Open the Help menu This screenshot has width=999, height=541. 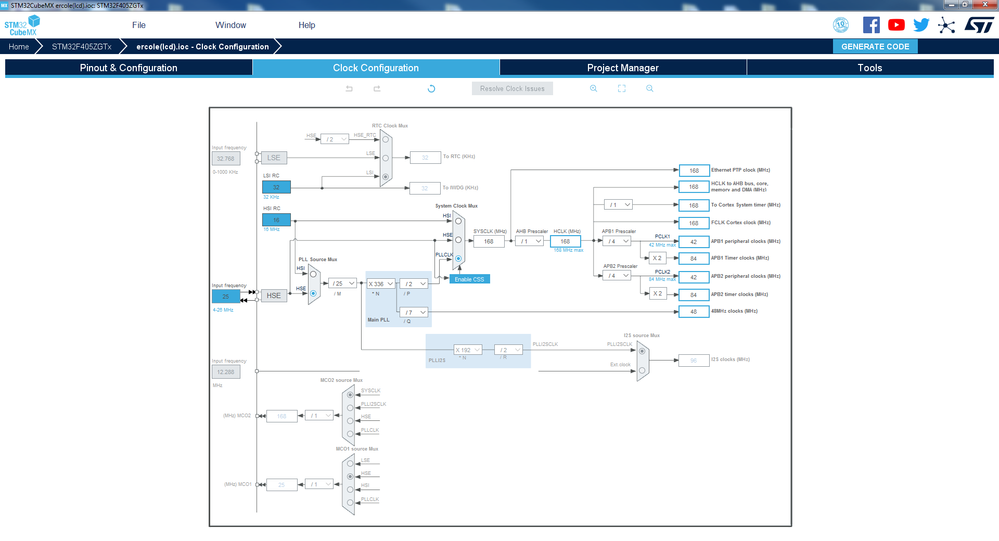[x=306, y=25]
